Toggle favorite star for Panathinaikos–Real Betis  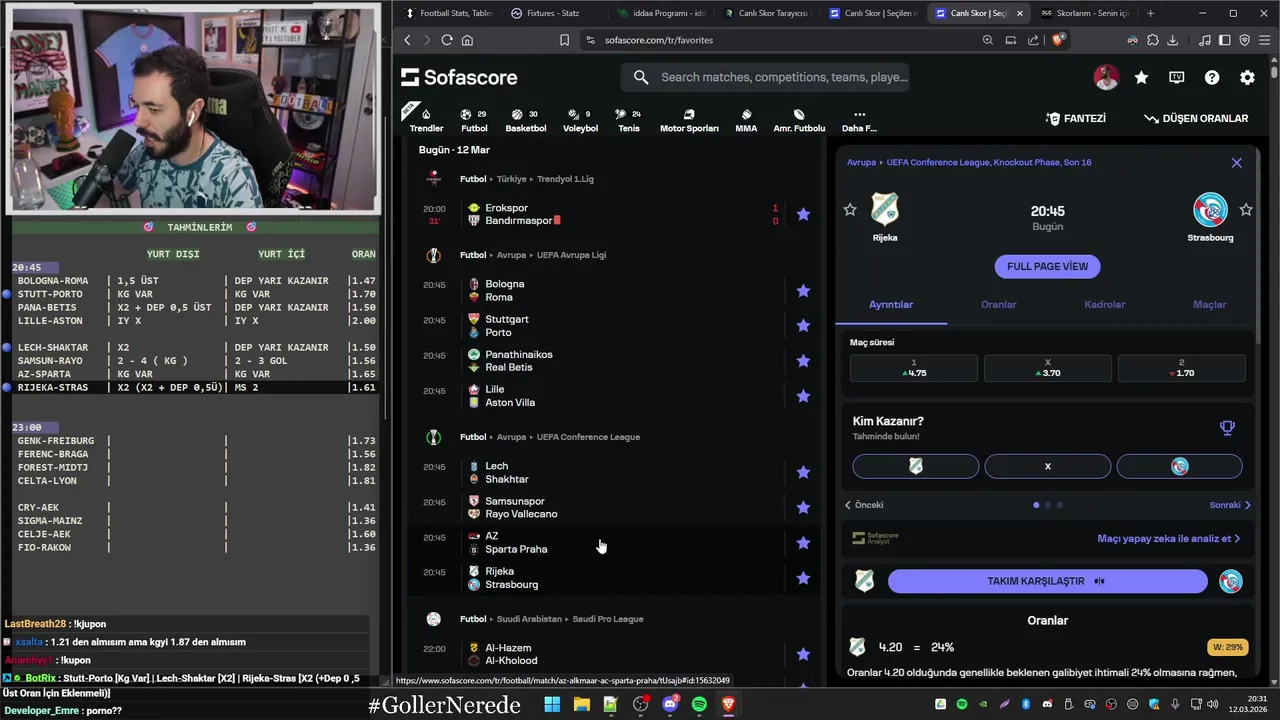click(803, 361)
